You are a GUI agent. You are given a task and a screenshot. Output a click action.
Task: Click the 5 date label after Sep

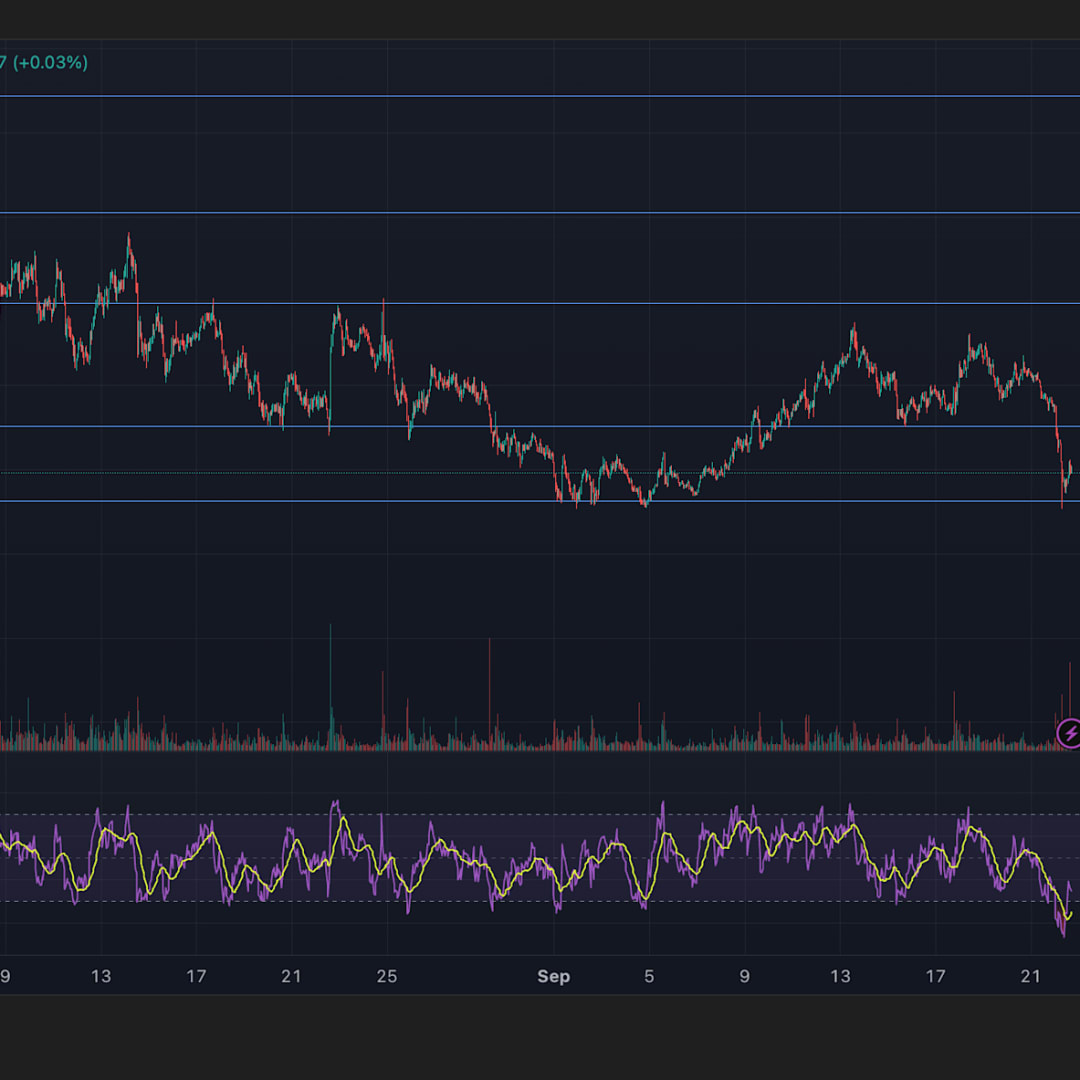coord(649,976)
